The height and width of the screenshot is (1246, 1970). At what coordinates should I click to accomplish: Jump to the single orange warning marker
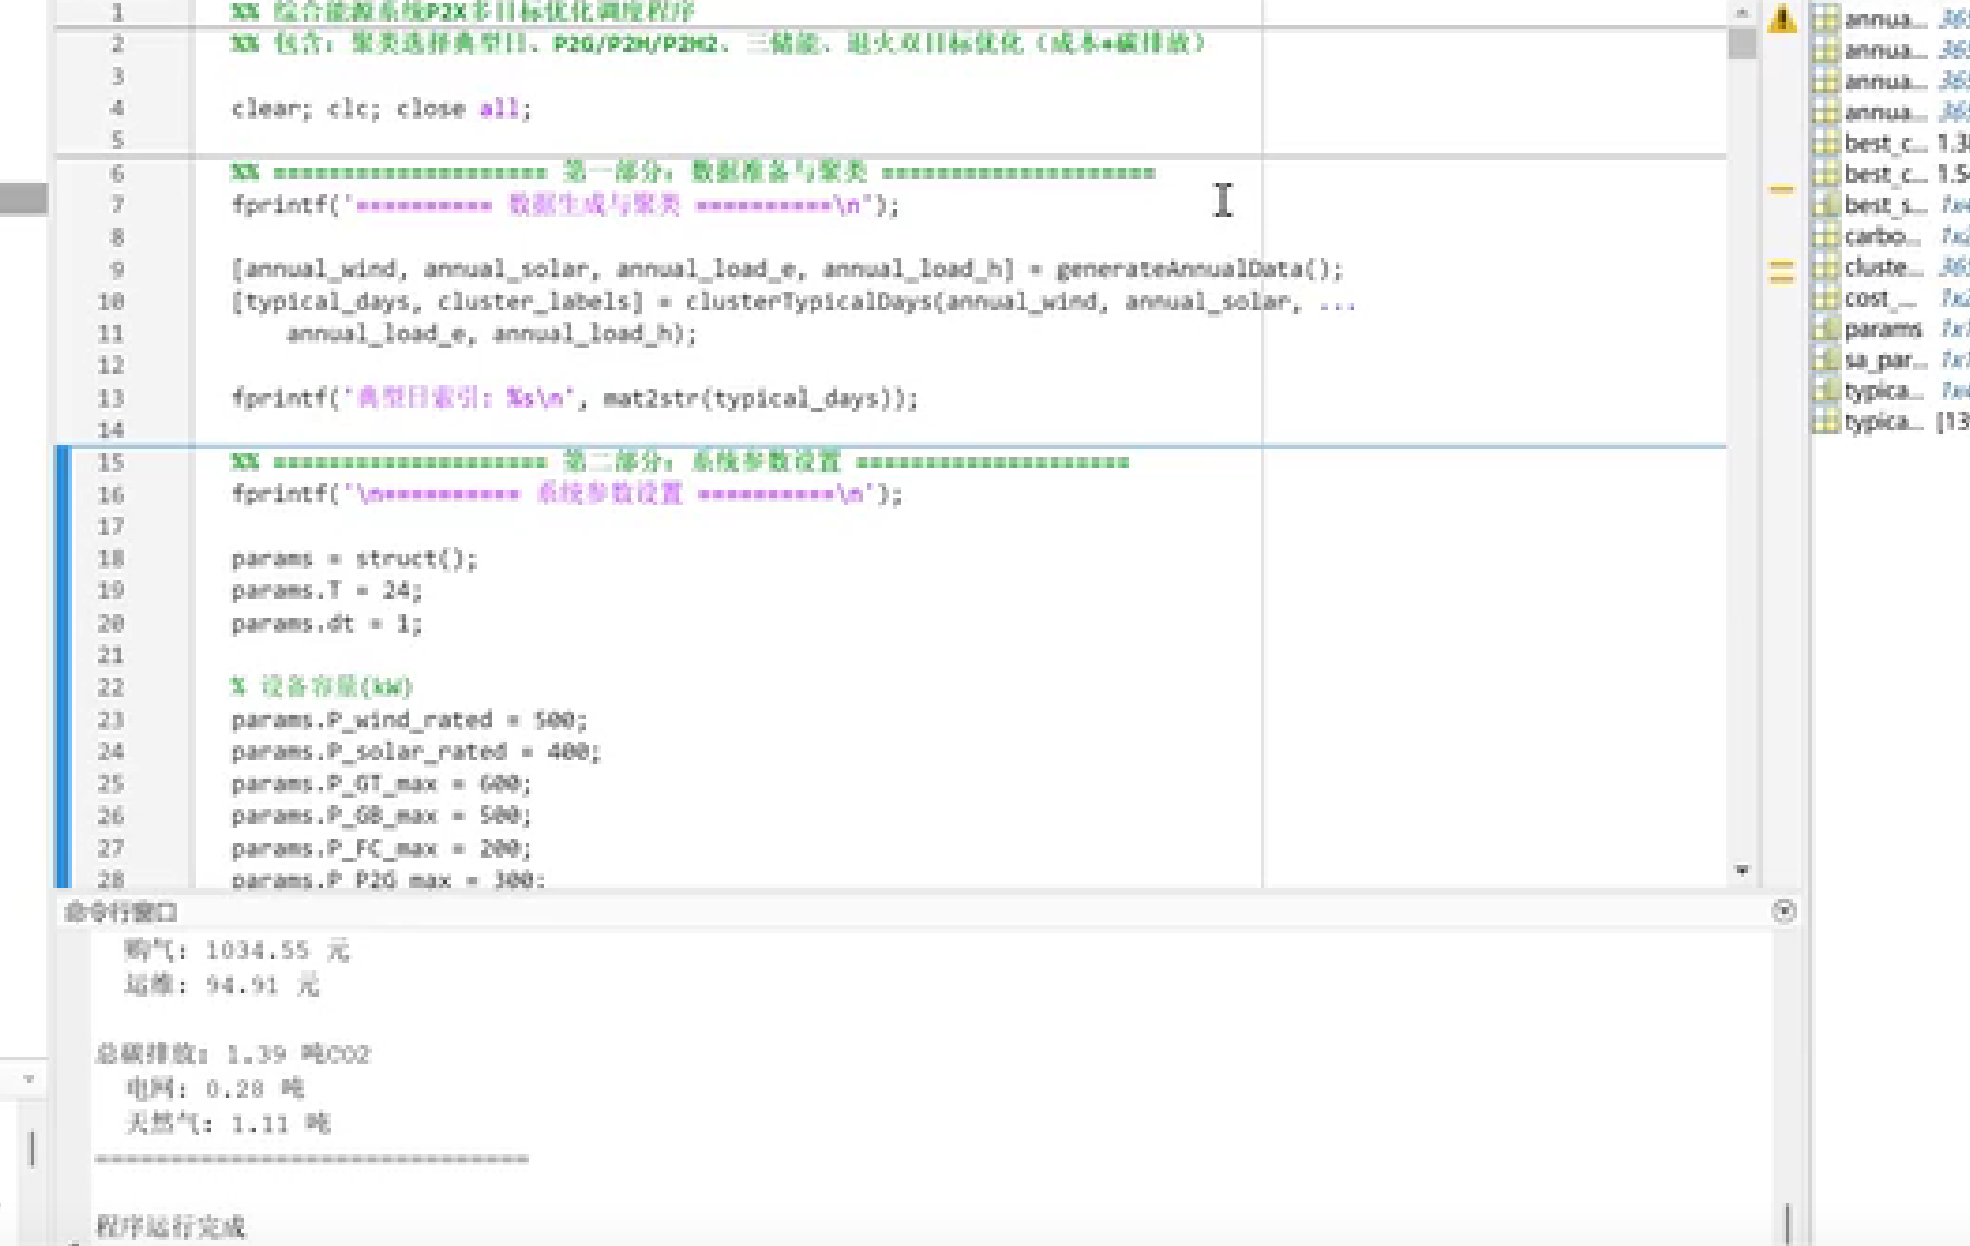(1781, 189)
